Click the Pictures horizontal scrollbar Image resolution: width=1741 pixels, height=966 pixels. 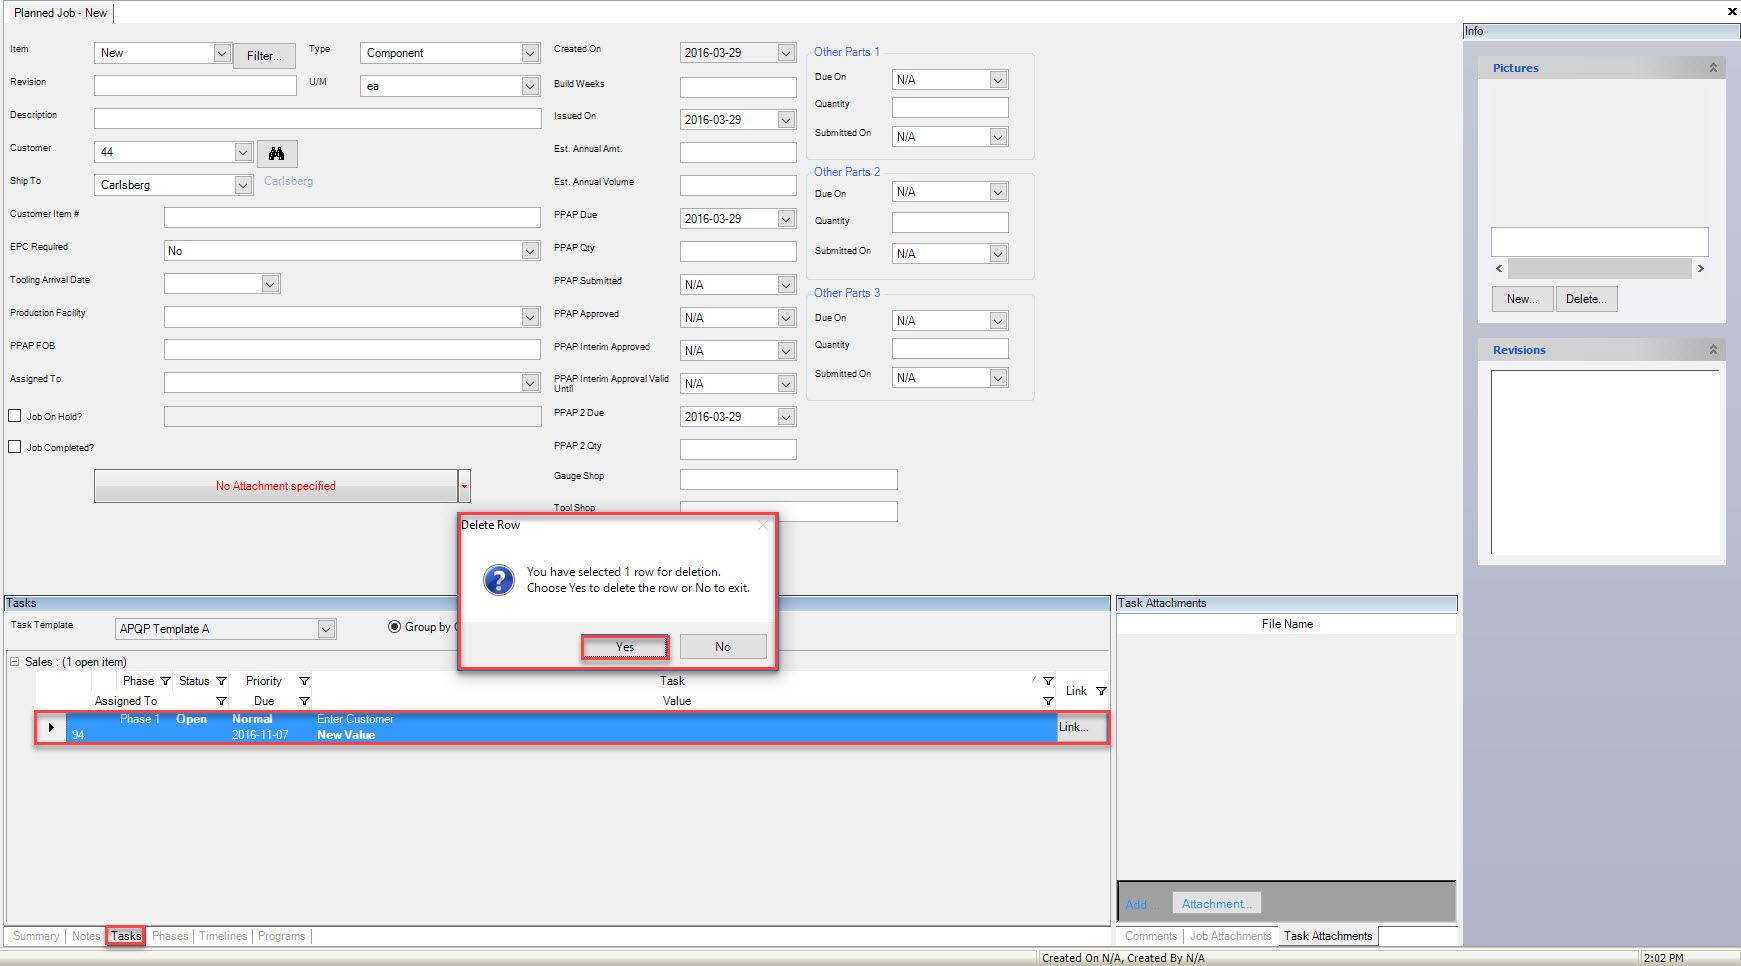[x=1600, y=269]
